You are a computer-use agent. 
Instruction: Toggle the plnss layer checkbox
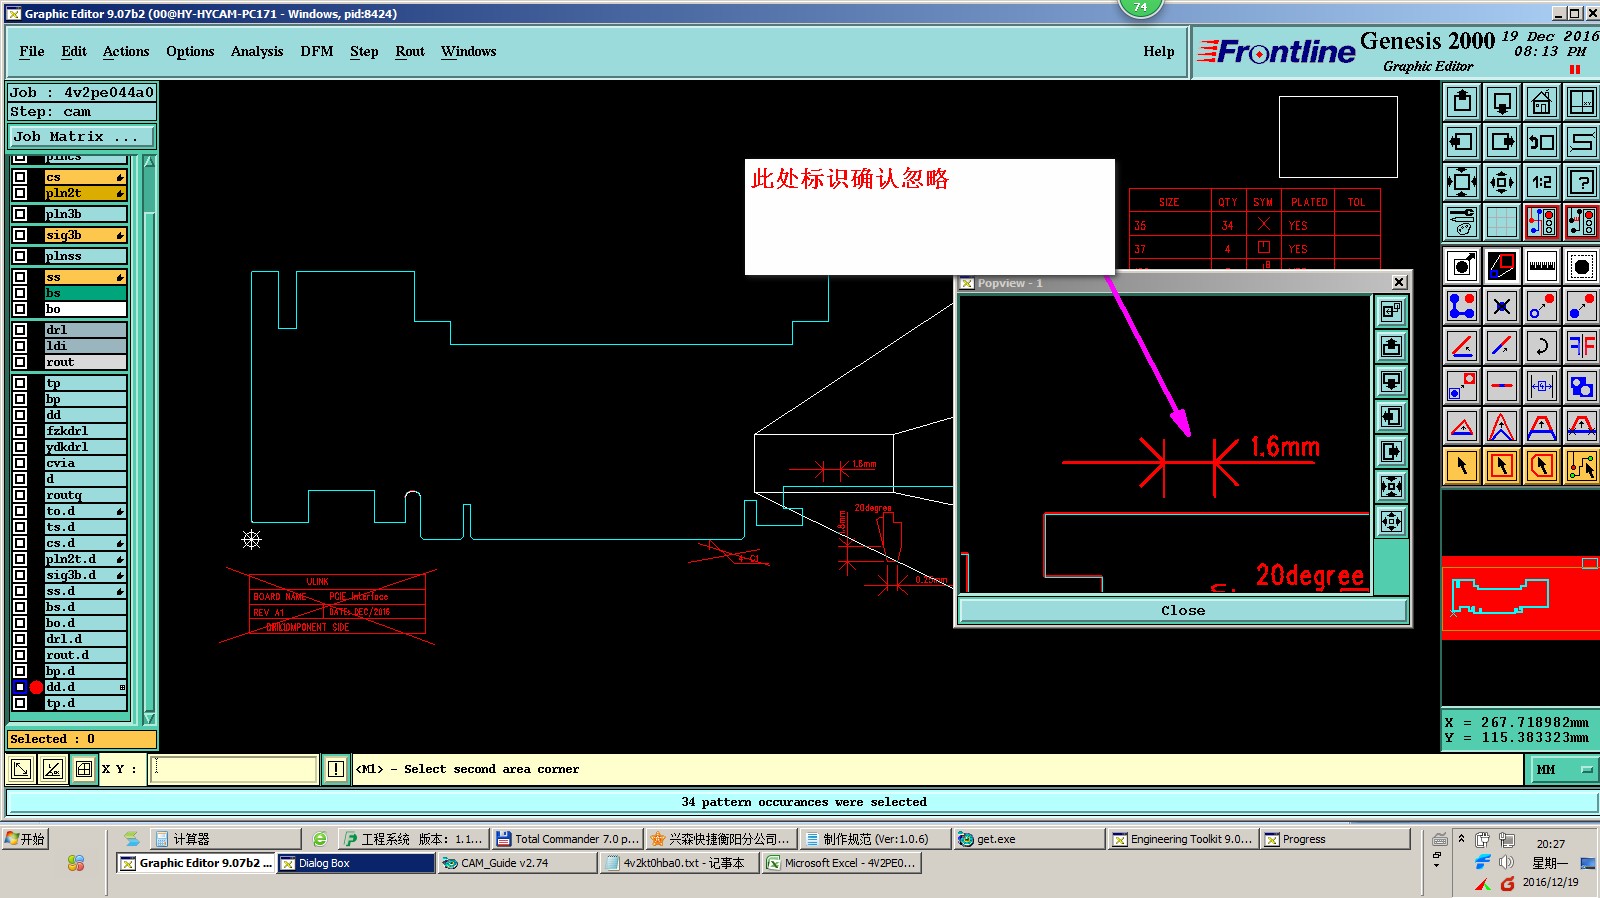click(x=20, y=256)
